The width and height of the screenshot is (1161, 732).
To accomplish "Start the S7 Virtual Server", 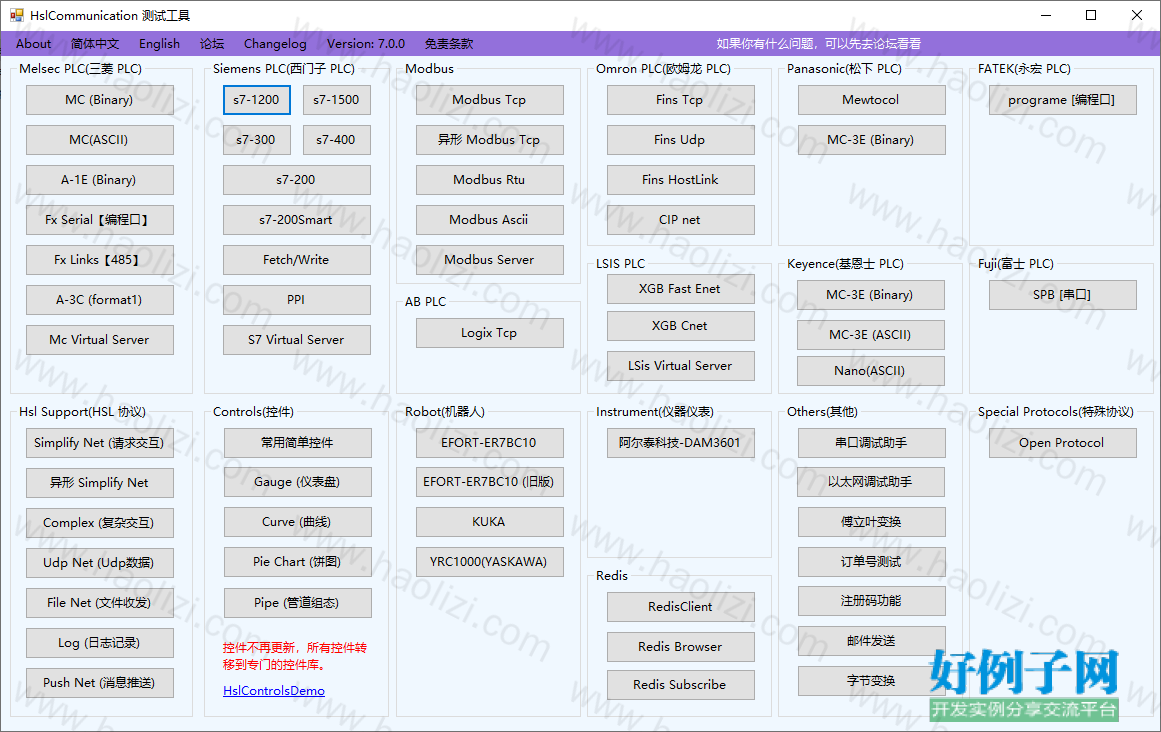I will coord(297,340).
